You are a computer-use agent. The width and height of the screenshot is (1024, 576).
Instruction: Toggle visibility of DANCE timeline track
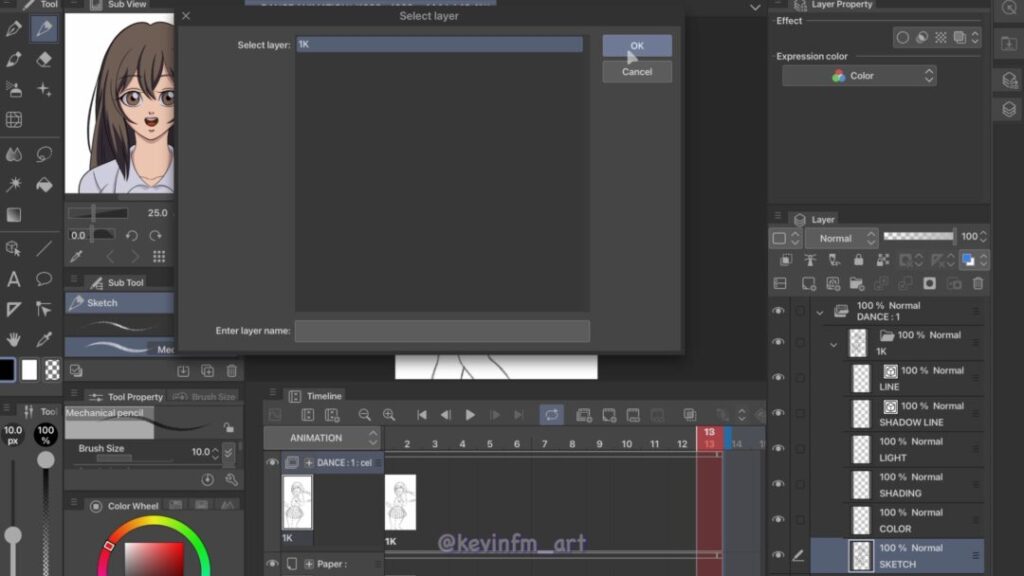(272, 462)
